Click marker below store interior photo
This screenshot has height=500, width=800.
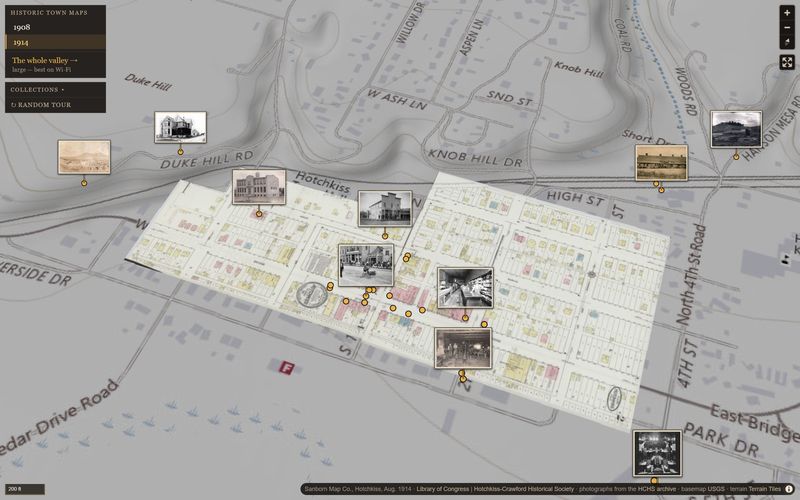[465, 318]
